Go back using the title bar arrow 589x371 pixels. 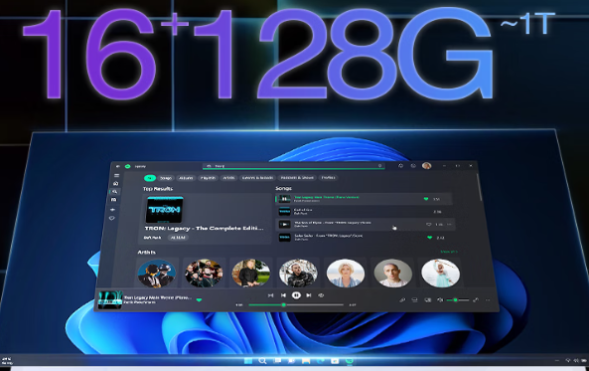(x=118, y=166)
